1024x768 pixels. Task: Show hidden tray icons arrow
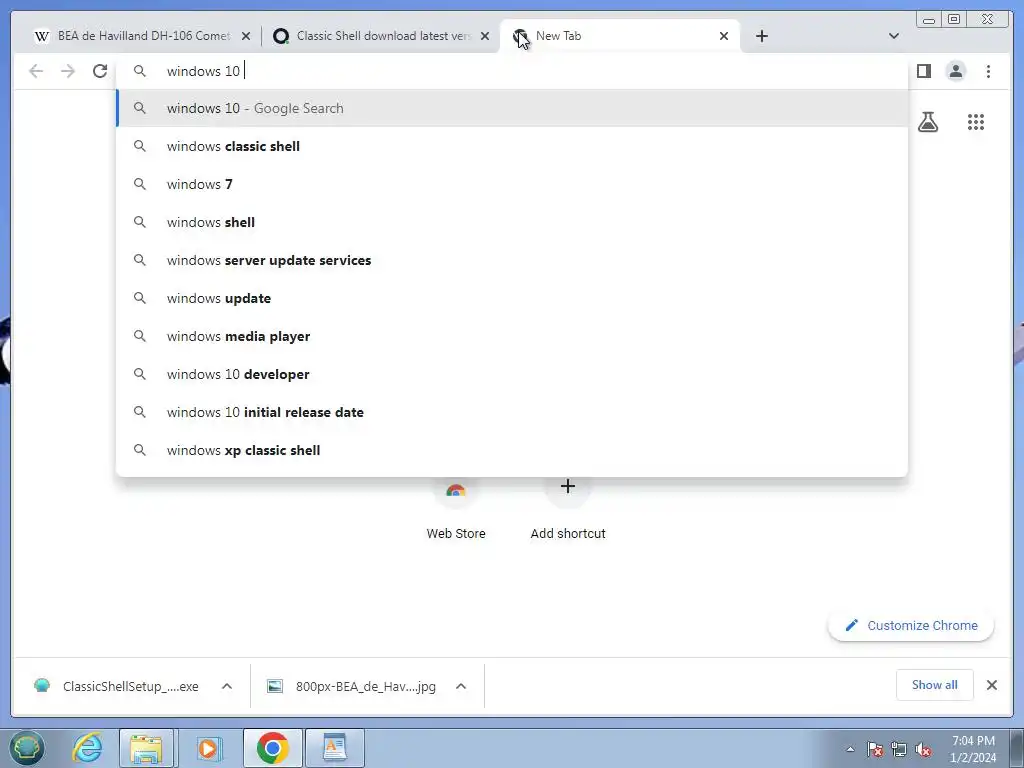click(850, 749)
